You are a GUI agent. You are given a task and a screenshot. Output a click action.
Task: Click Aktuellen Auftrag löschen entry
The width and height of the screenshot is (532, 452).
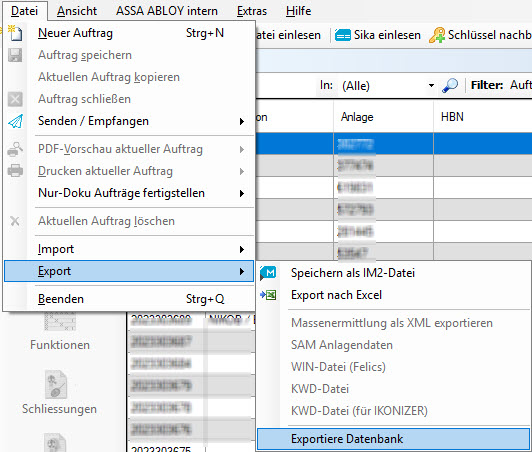click(x=129, y=221)
